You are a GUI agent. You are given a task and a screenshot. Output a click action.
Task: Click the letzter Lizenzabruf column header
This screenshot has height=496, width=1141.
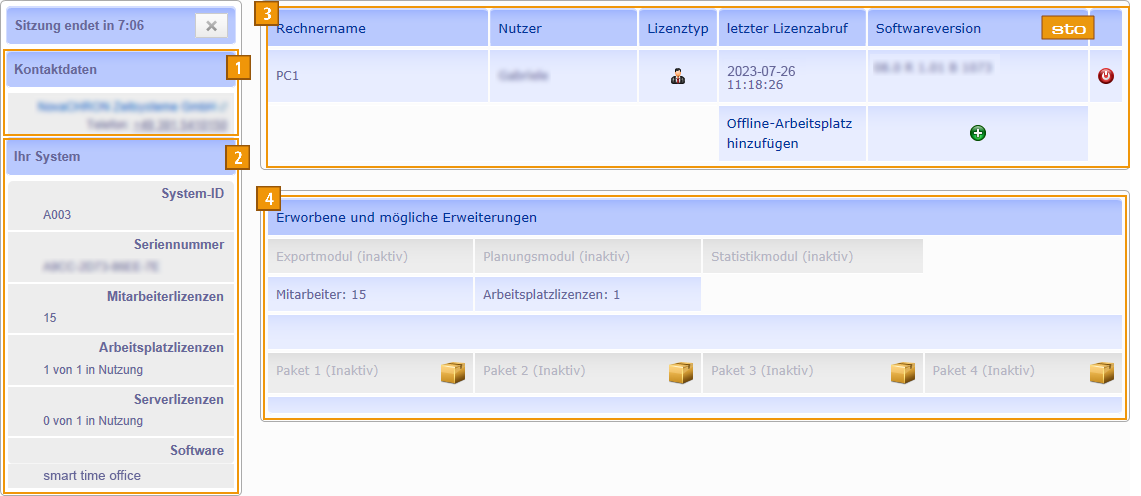787,29
